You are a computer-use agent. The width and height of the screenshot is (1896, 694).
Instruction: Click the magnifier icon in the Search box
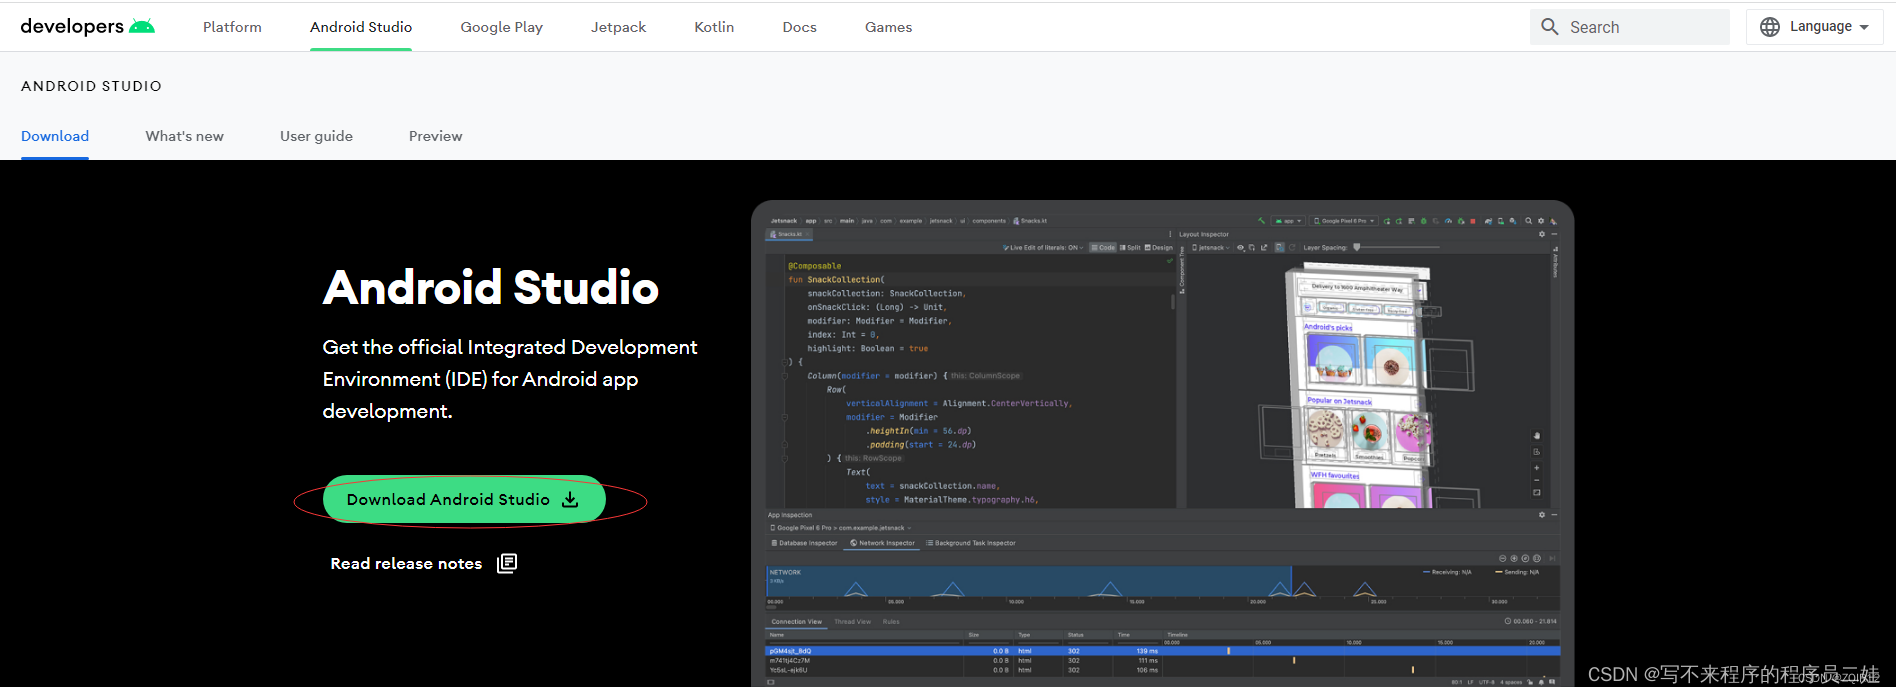[x=1550, y=27]
